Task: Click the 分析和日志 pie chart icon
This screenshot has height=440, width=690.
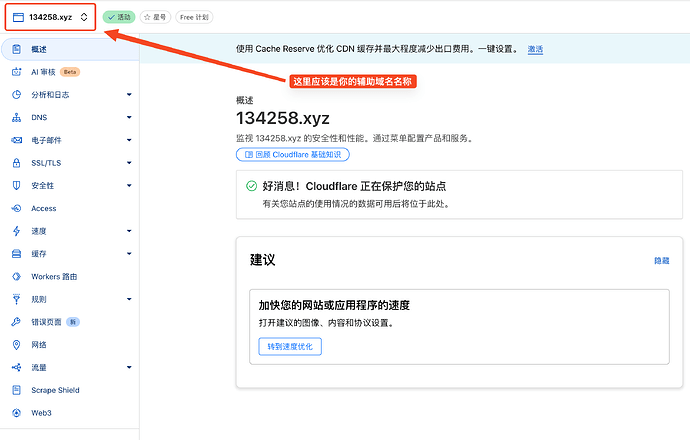Action: 16,95
